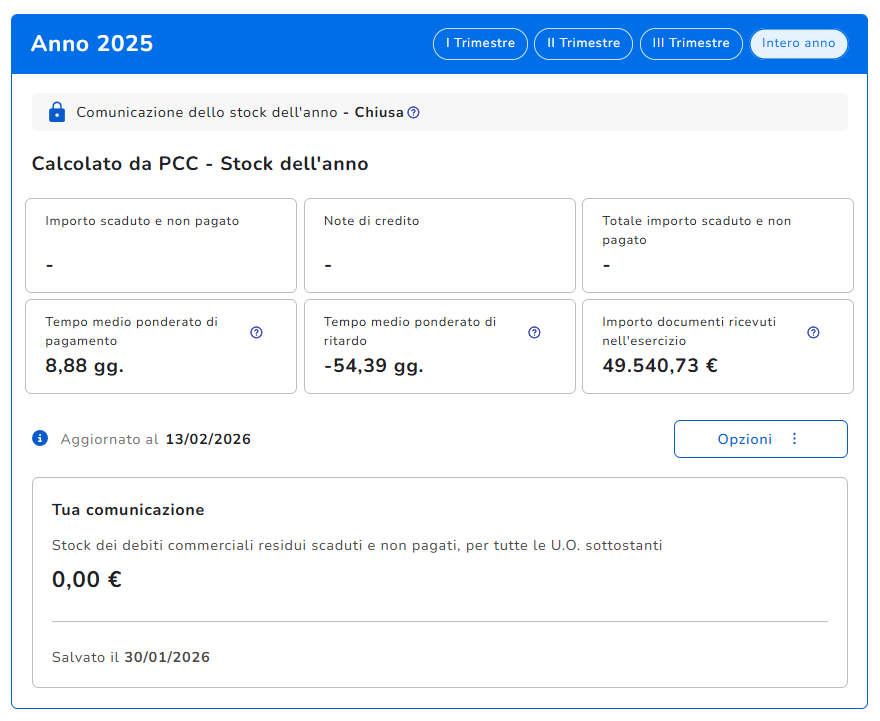
Task: Click the Anno 2025 header title
Action: (92, 44)
